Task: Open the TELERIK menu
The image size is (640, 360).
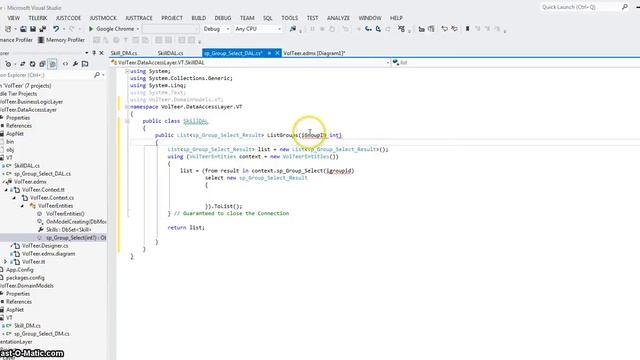Action: pyautogui.click(x=38, y=18)
